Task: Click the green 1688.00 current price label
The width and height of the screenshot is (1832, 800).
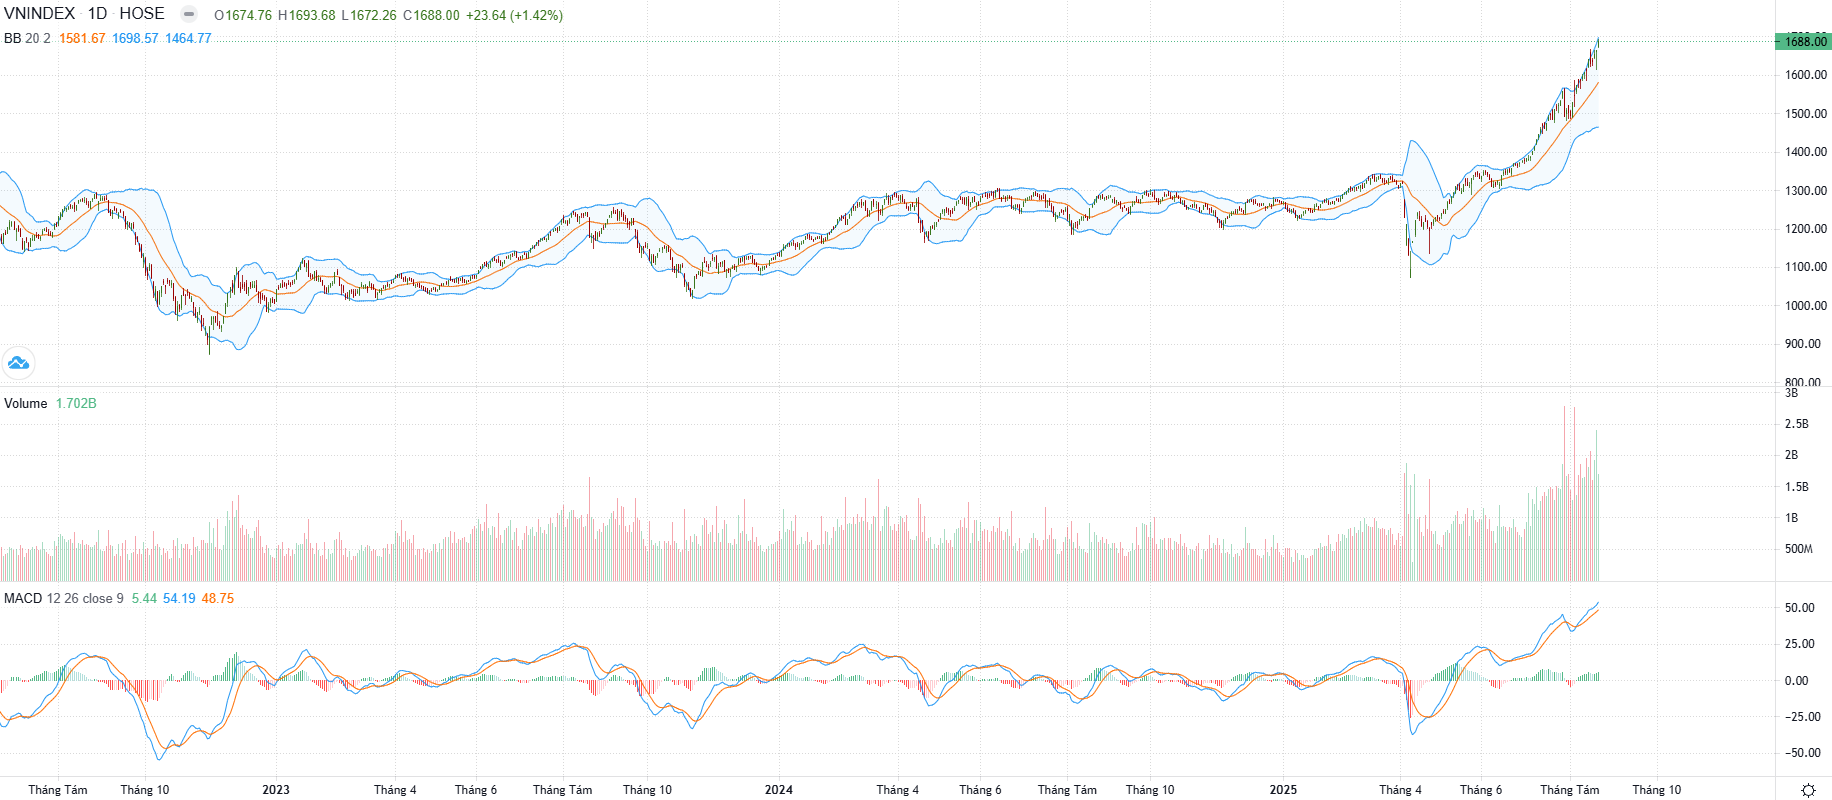Action: click(1803, 41)
